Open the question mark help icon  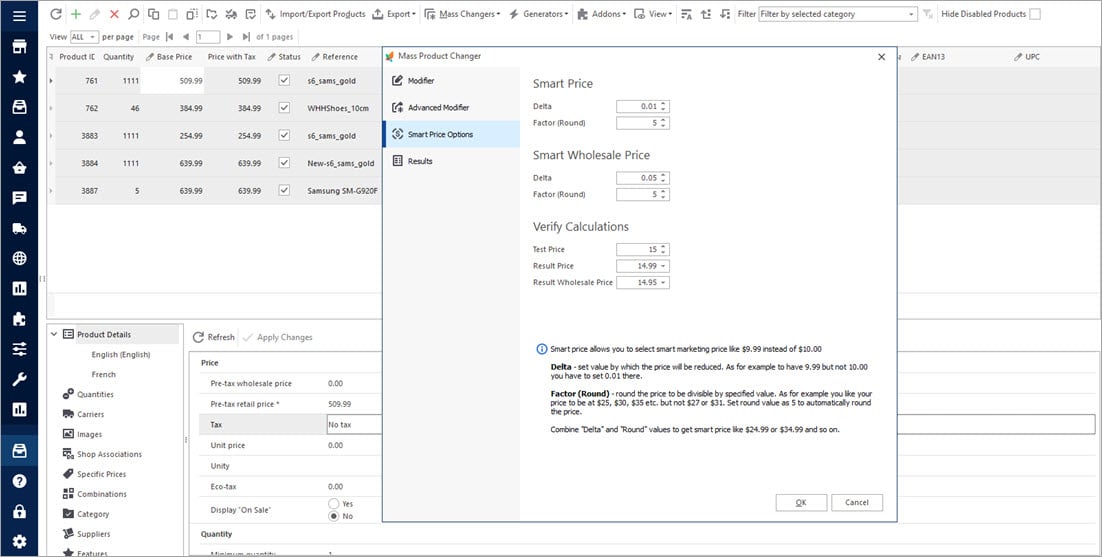pos(20,481)
